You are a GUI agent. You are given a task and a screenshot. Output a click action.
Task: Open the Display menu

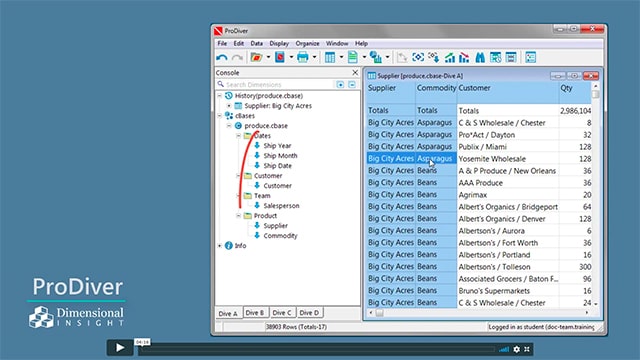(x=279, y=43)
